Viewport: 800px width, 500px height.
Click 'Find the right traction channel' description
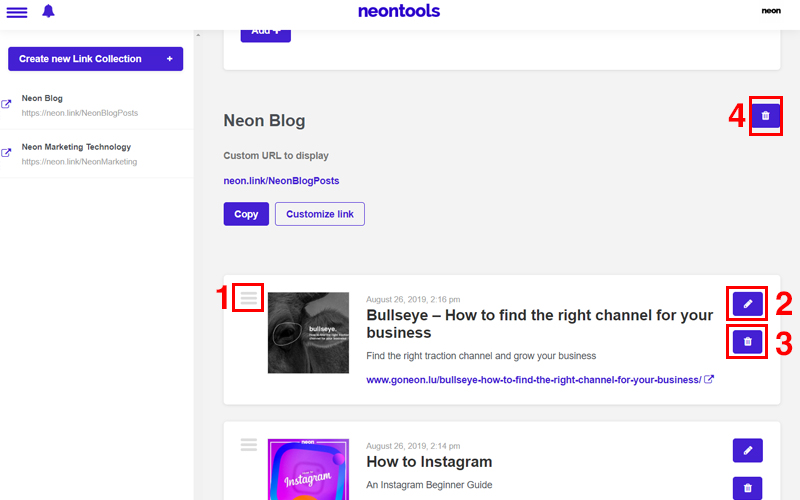click(481, 356)
